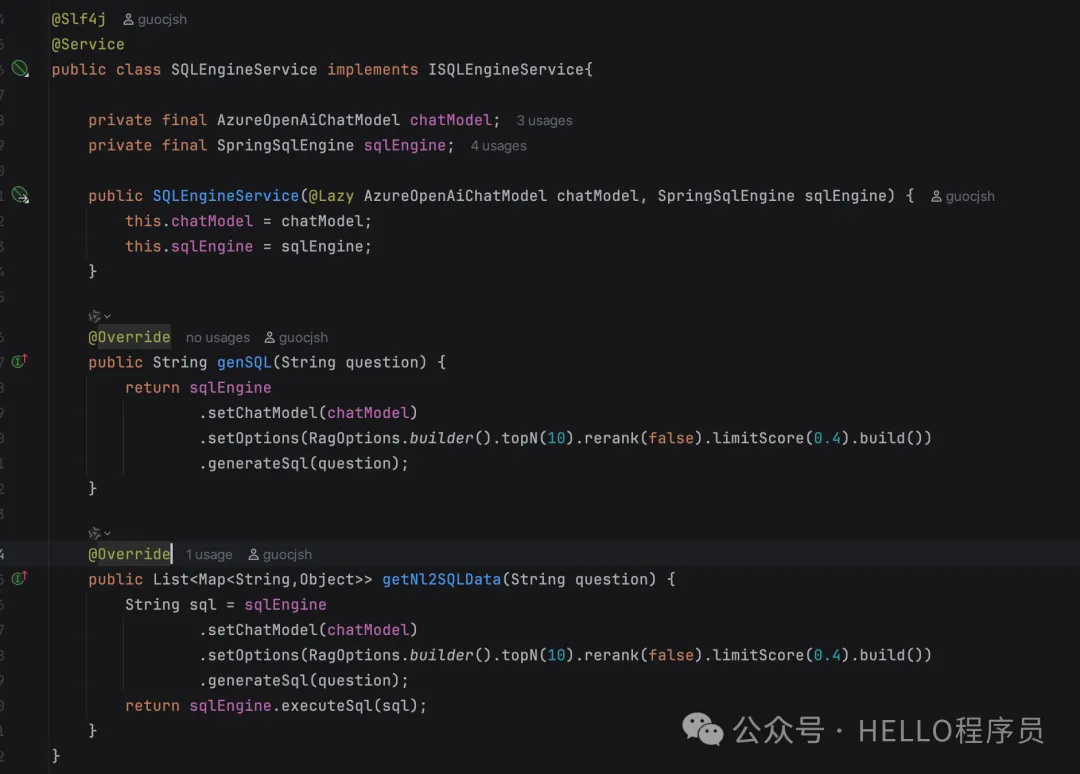1080x774 pixels.
Task: Click the implements gutter icon beside genSQL
Action: click(19, 361)
